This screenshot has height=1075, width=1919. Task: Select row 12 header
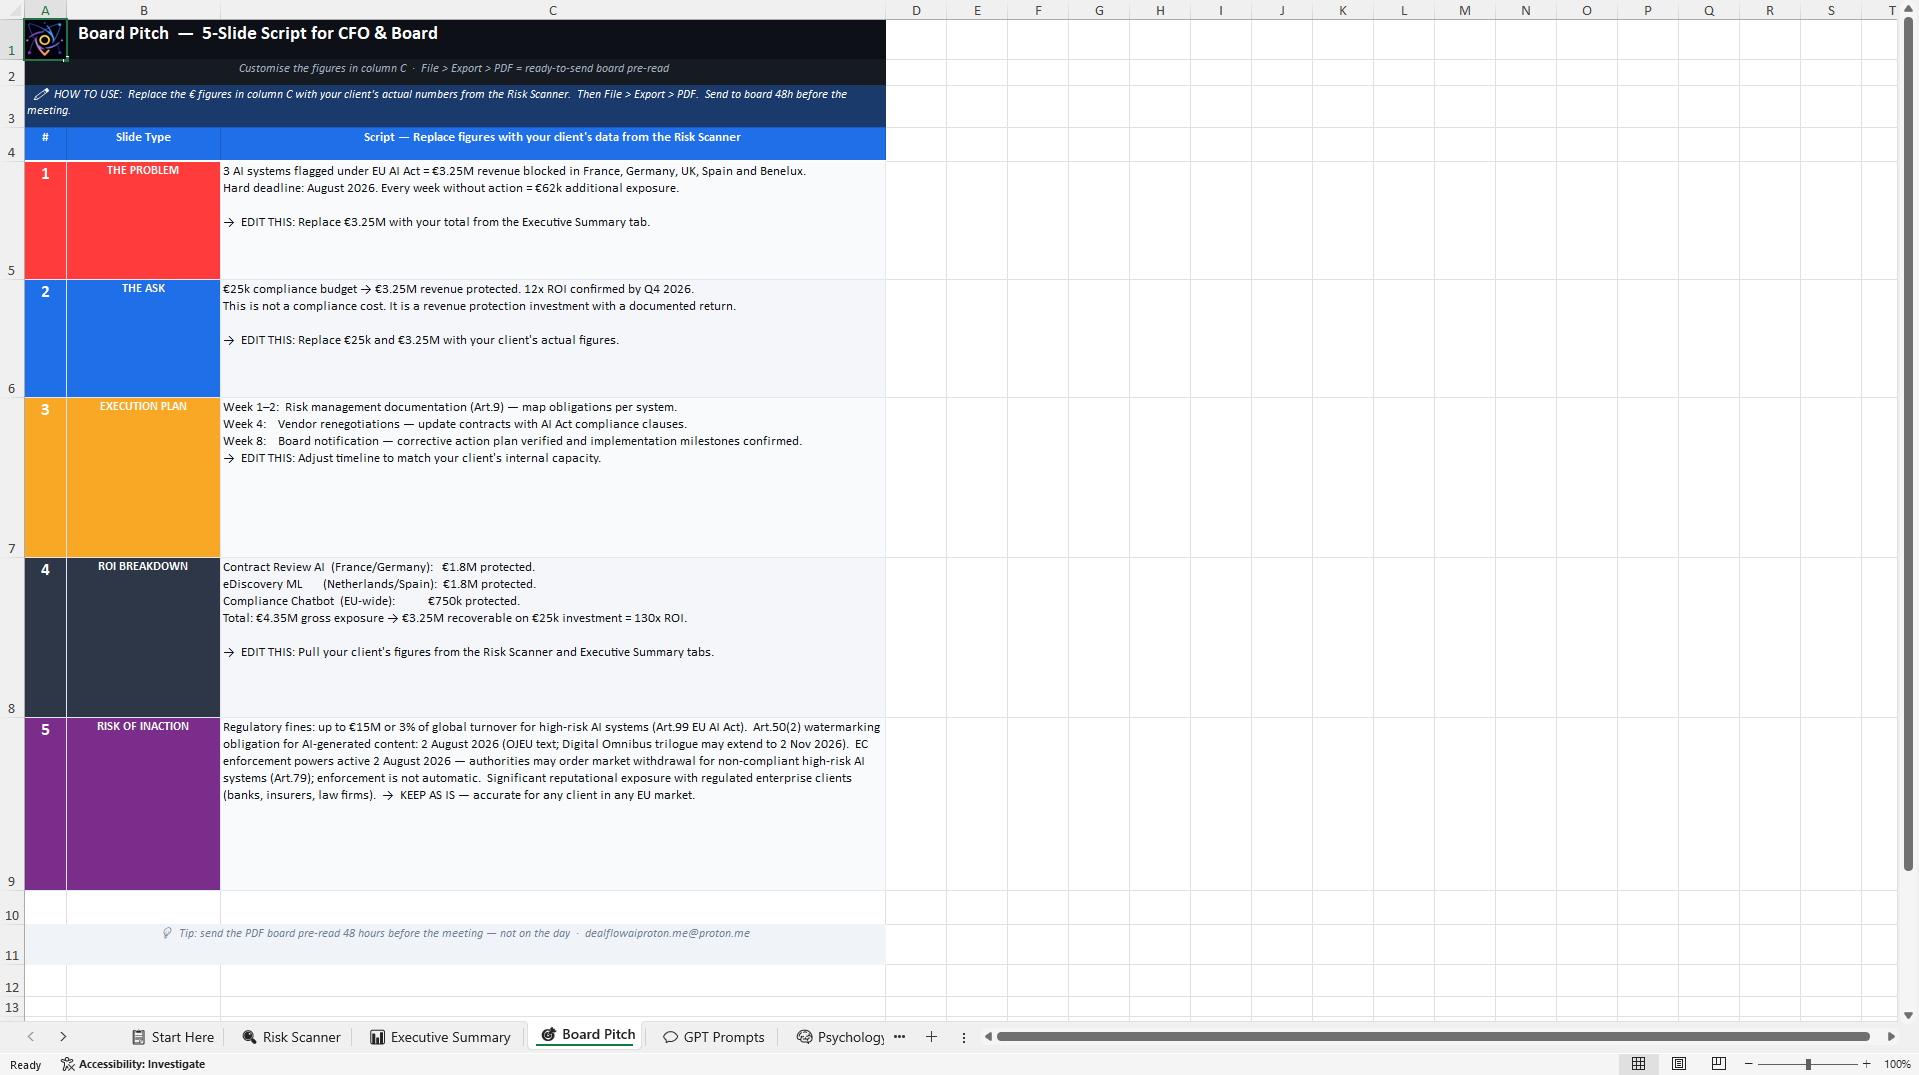point(12,981)
